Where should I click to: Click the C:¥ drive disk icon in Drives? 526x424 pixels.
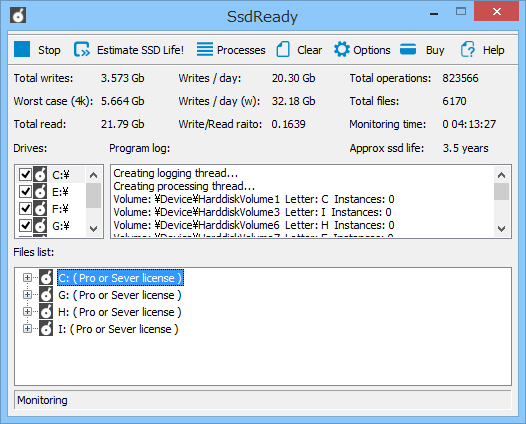click(x=40, y=174)
